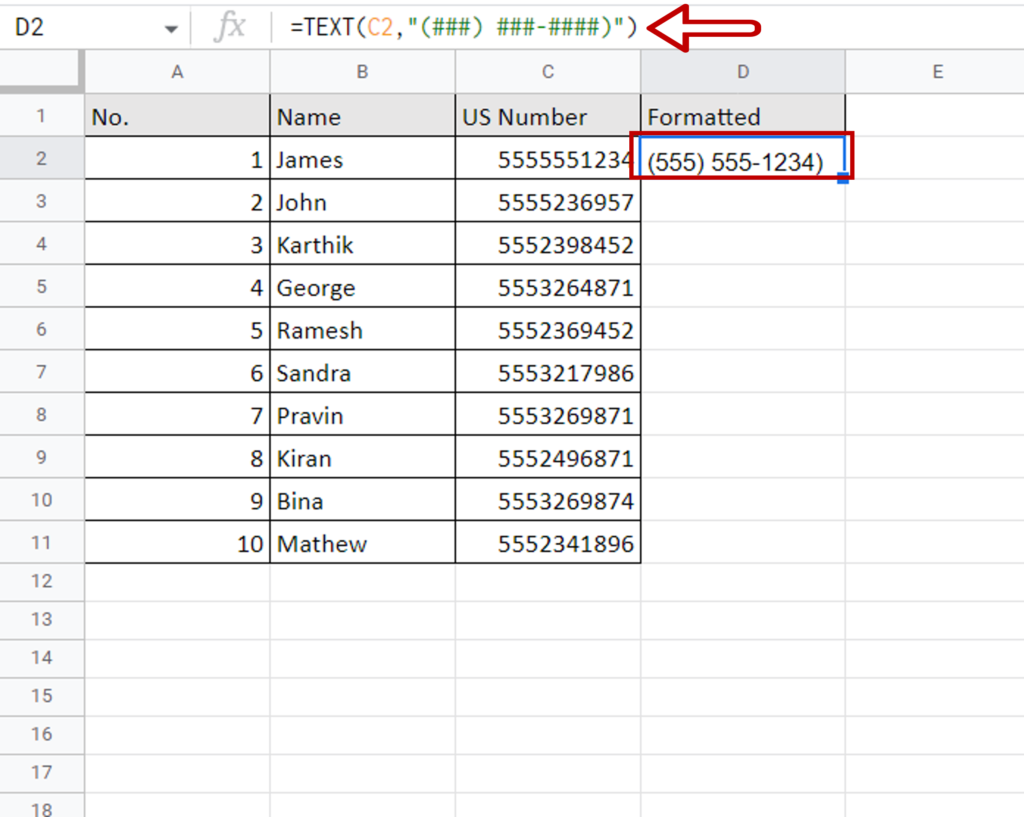Select row 2 header
1024x817 pixels.
pyautogui.click(x=42, y=158)
